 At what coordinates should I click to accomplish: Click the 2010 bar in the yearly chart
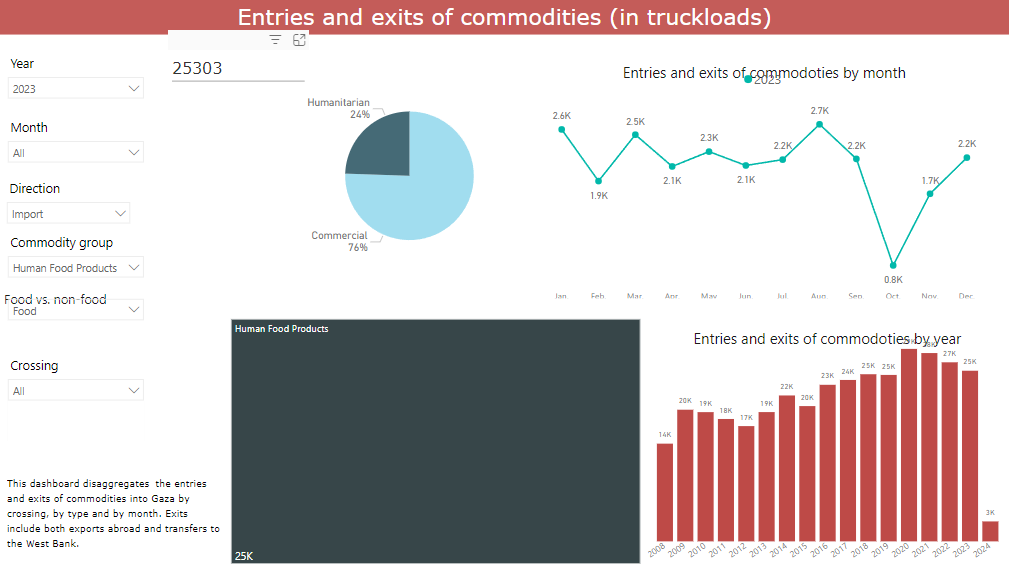(706, 477)
